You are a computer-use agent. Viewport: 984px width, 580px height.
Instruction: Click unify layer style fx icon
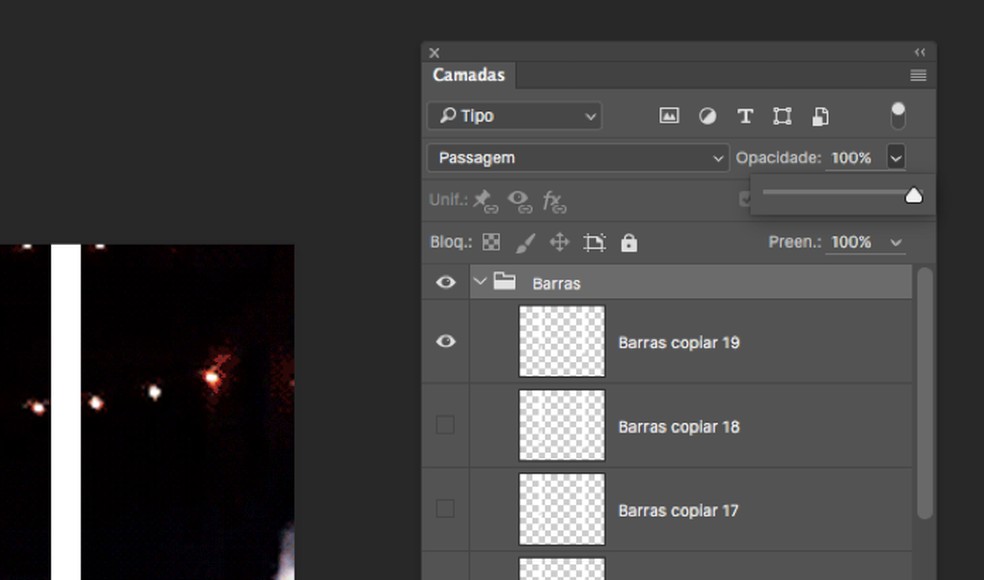click(x=554, y=201)
